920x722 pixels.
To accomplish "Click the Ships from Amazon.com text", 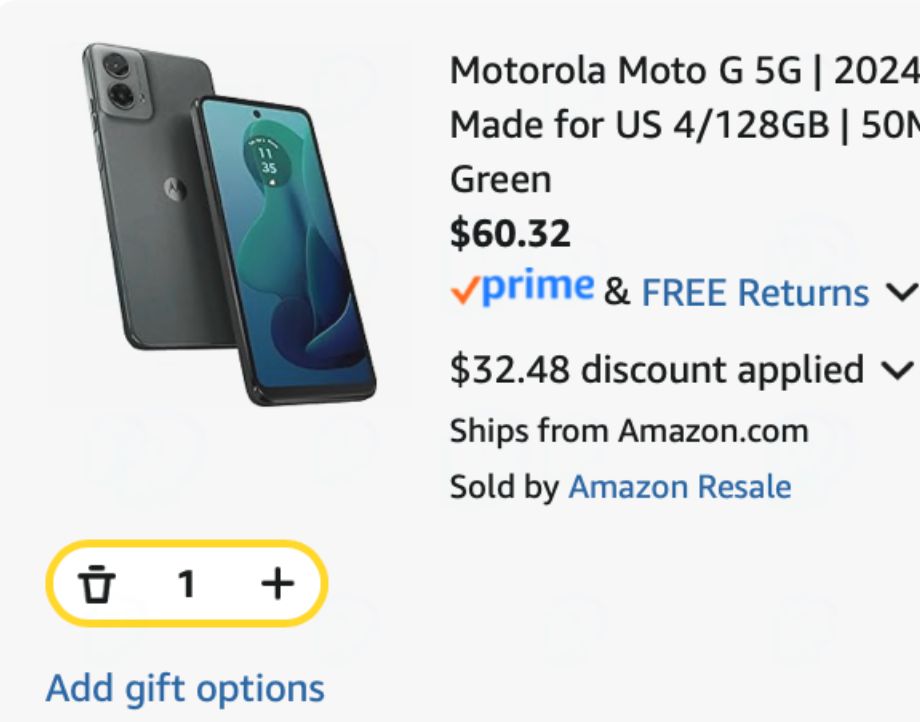I will coord(629,431).
